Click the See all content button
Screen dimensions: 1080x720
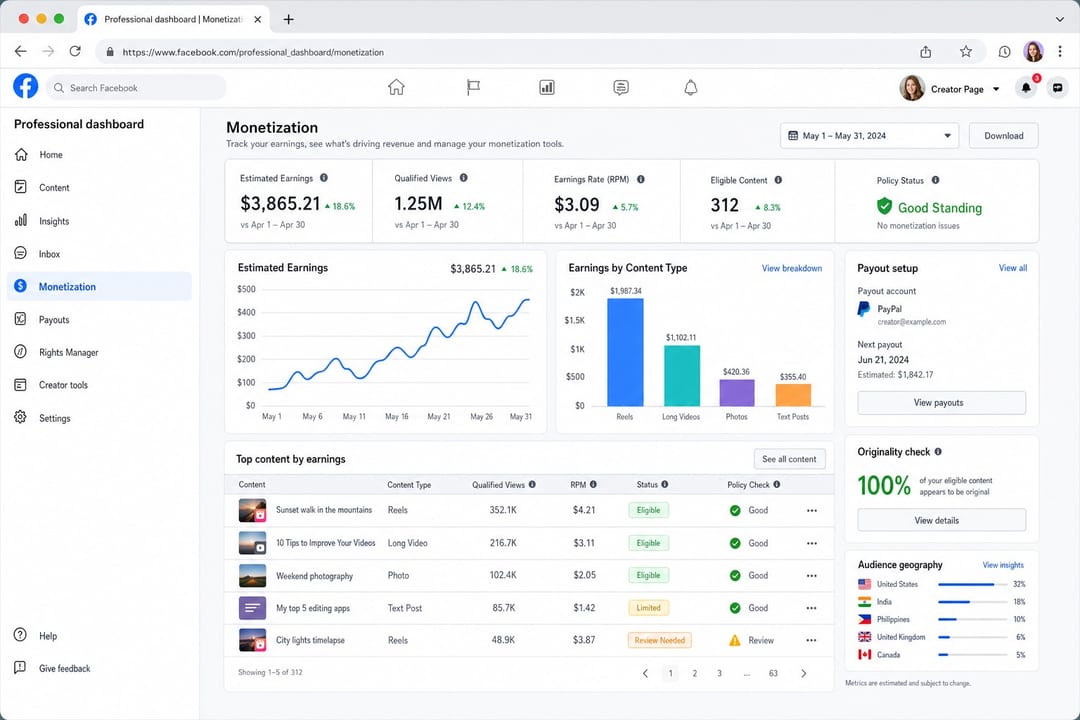click(789, 459)
